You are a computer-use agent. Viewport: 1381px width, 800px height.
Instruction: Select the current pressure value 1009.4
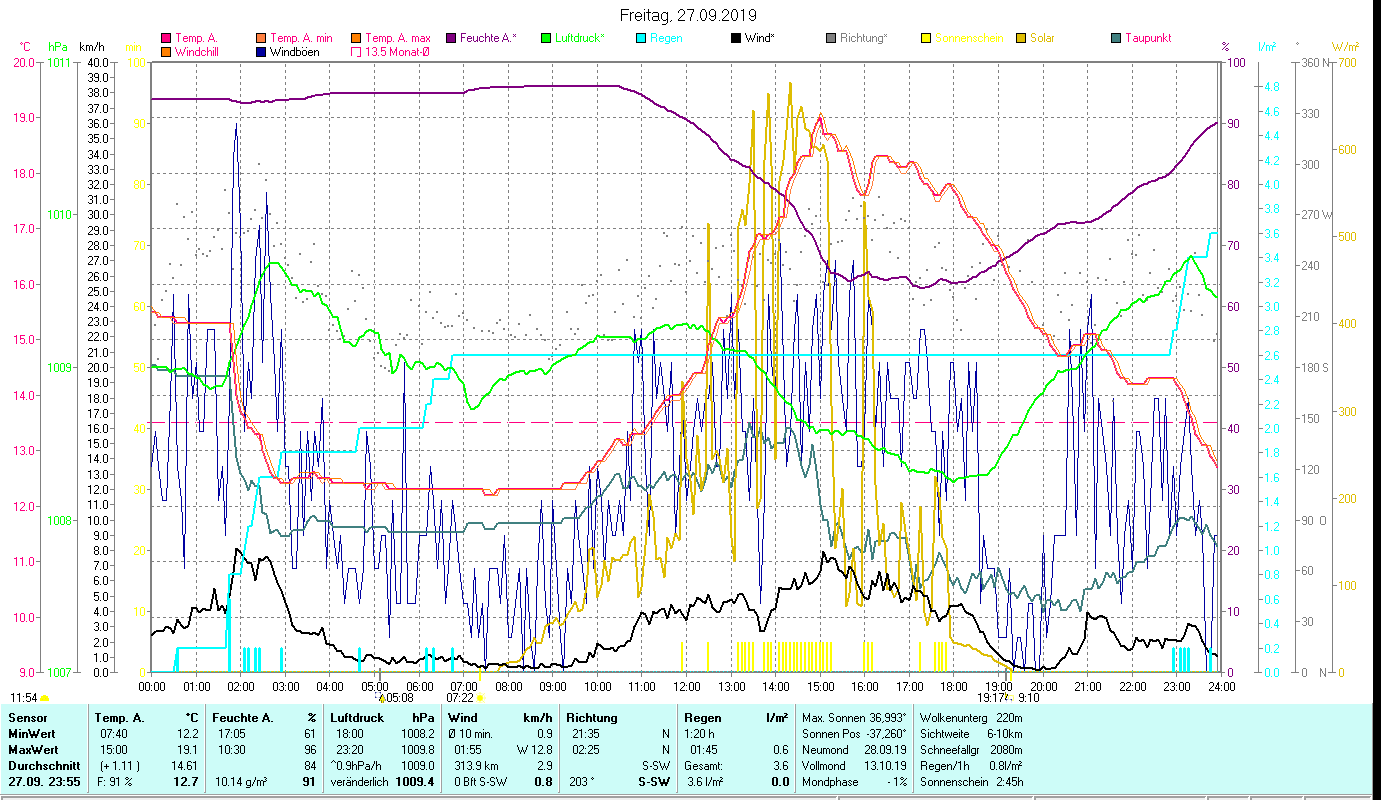[x=414, y=782]
